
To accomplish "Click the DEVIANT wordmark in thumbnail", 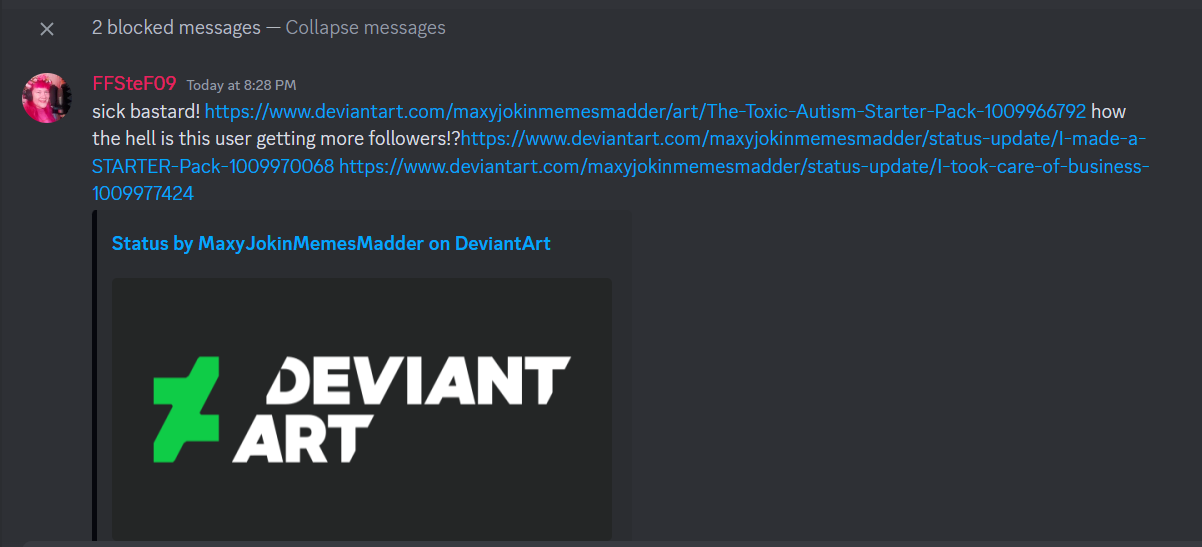I will click(418, 381).
